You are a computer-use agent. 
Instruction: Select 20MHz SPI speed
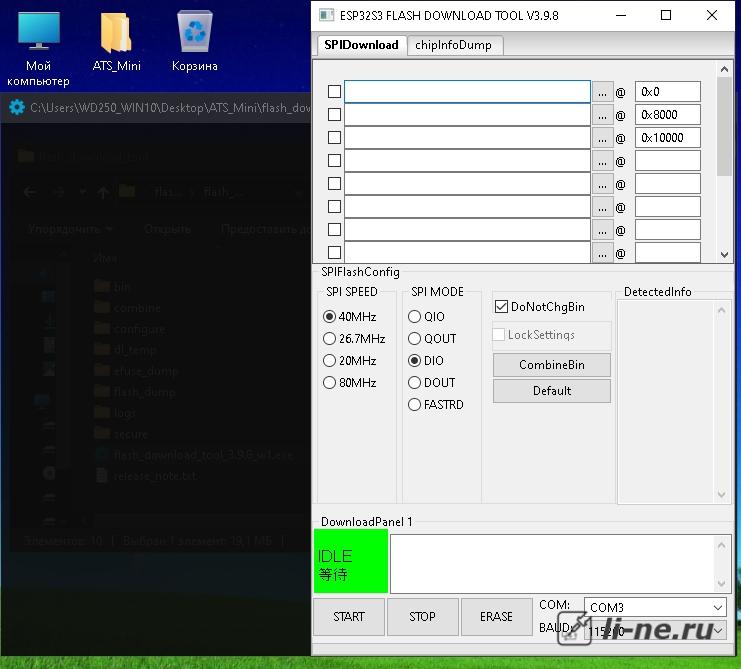click(x=350, y=361)
